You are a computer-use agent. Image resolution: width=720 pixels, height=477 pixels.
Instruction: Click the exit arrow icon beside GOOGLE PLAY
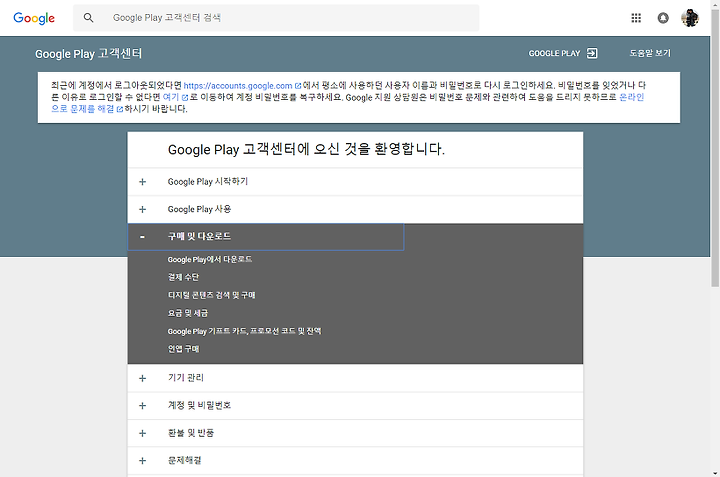pyautogui.click(x=592, y=53)
